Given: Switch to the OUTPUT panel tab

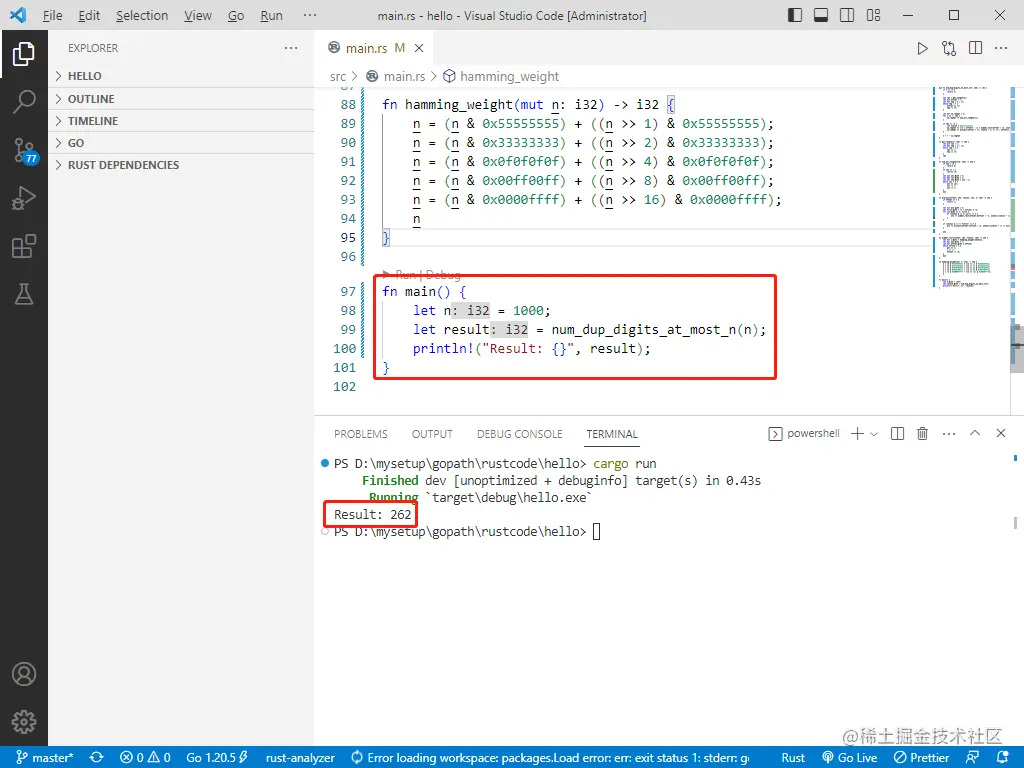Looking at the screenshot, I should coord(432,434).
